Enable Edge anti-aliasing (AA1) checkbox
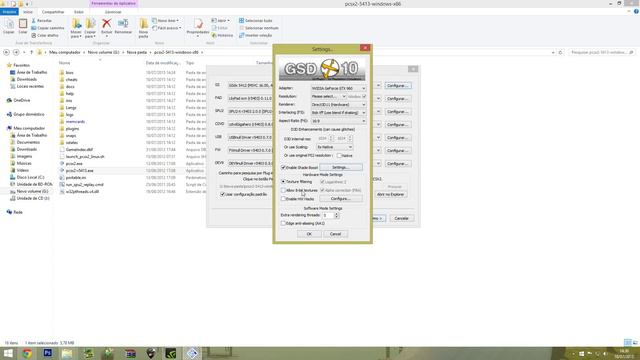The image size is (640, 360). (x=283, y=223)
